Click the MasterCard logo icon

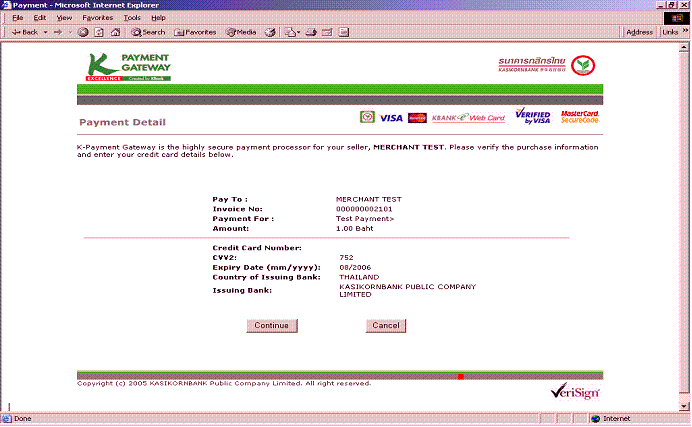417,118
